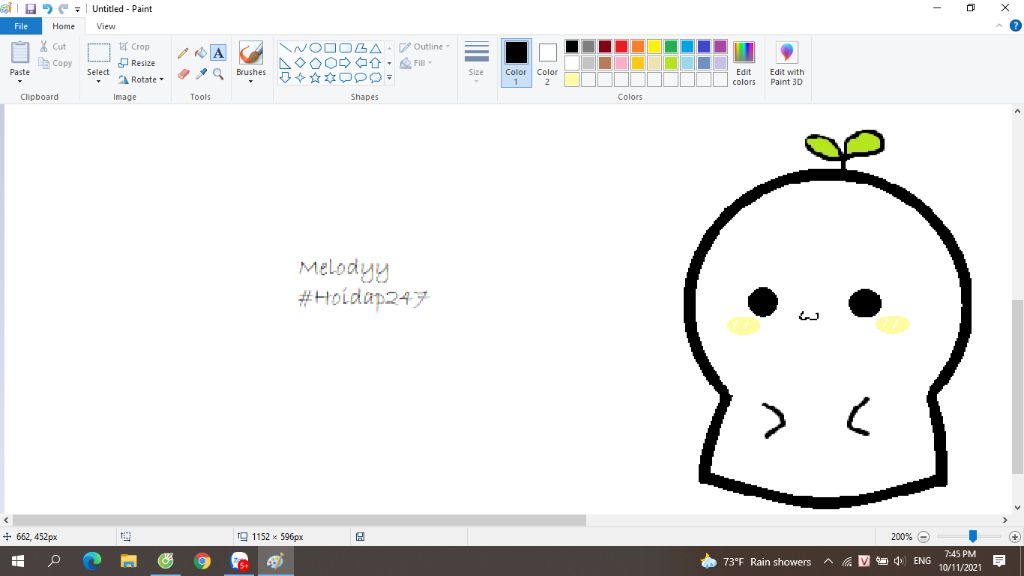
Task: Choose the Oval shape
Action: point(315,48)
